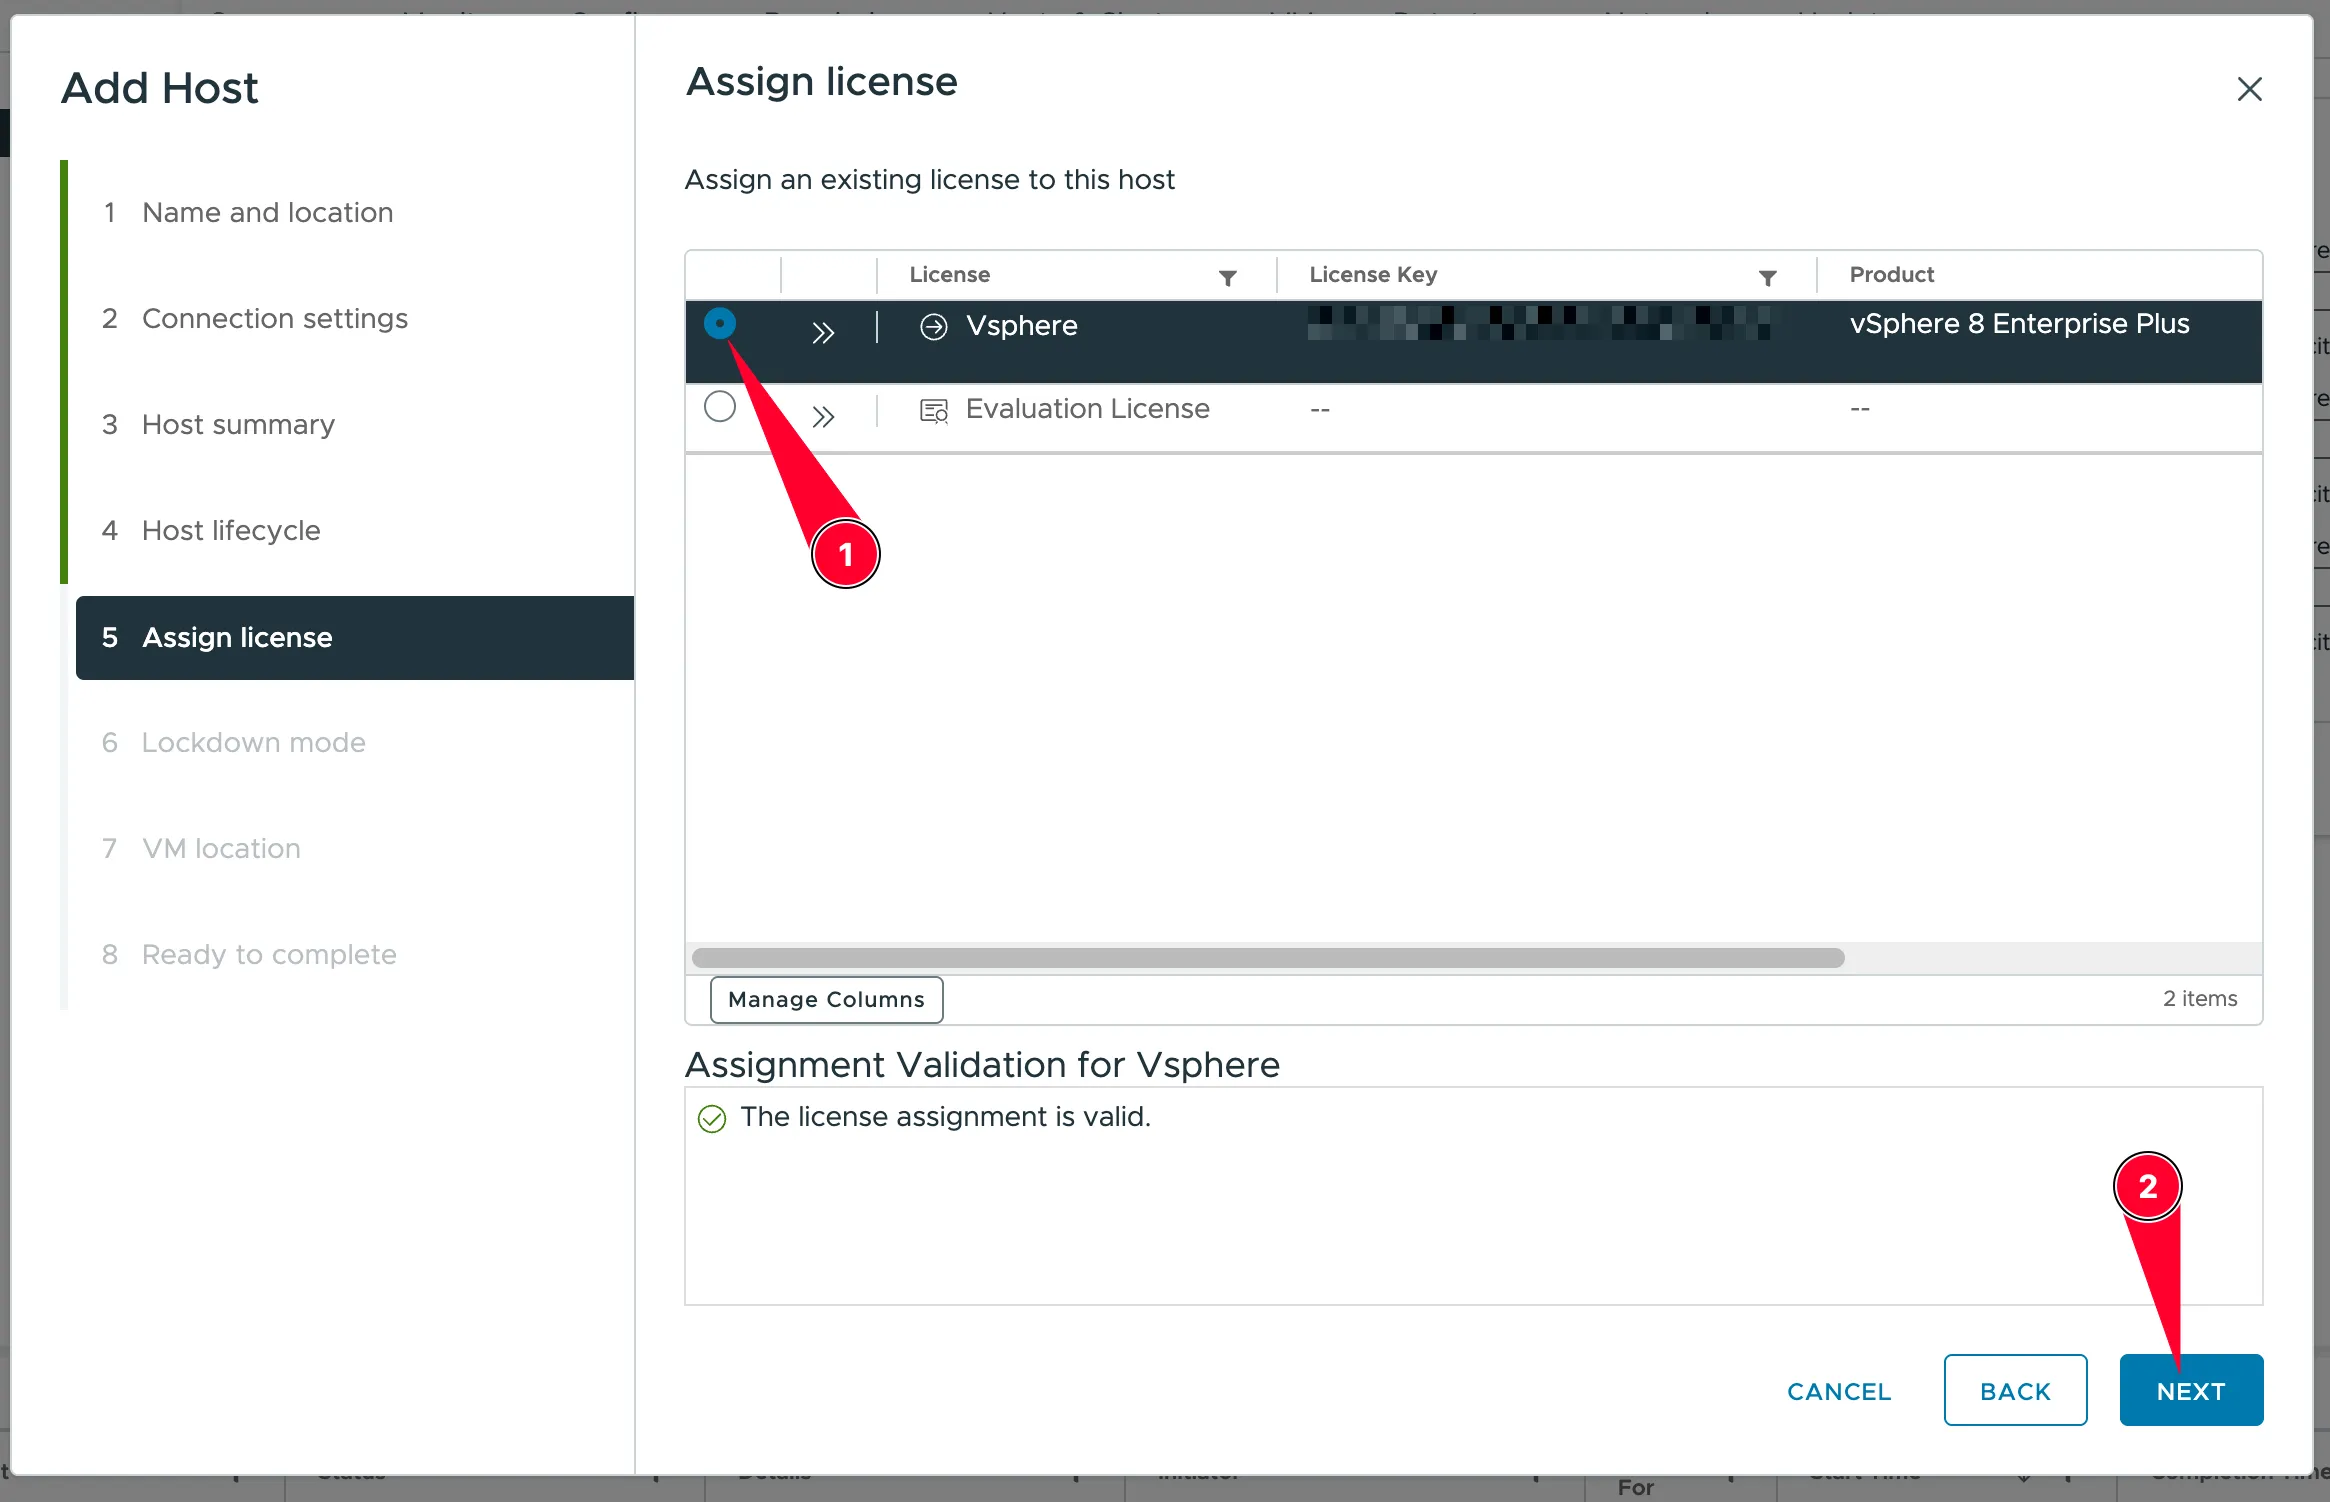The image size is (2330, 1502).
Task: Click the Vsphere license arrow icon
Action: 933,327
